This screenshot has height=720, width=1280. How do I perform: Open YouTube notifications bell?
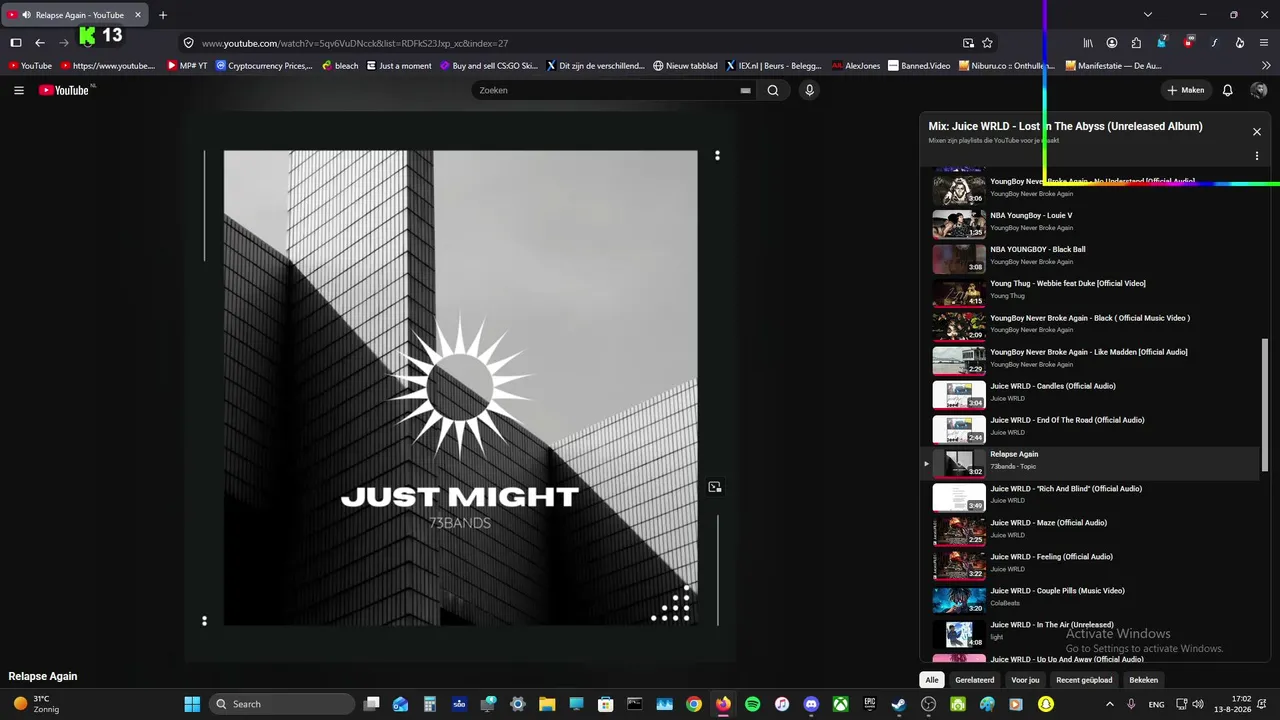(x=1228, y=90)
